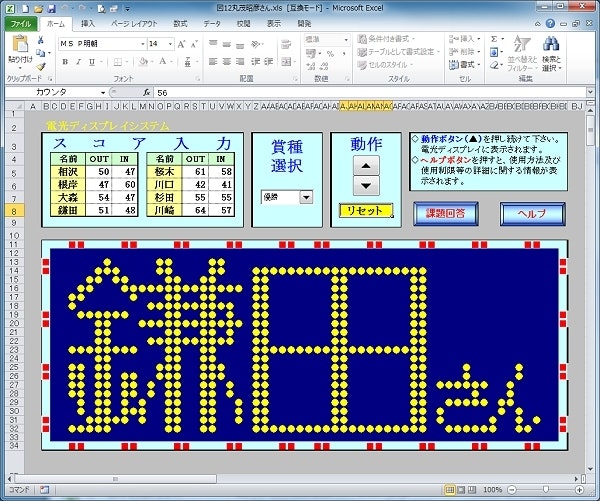This screenshot has width=600, height=501.
Task: Click the Paste clipboard icon
Action: tap(20, 44)
